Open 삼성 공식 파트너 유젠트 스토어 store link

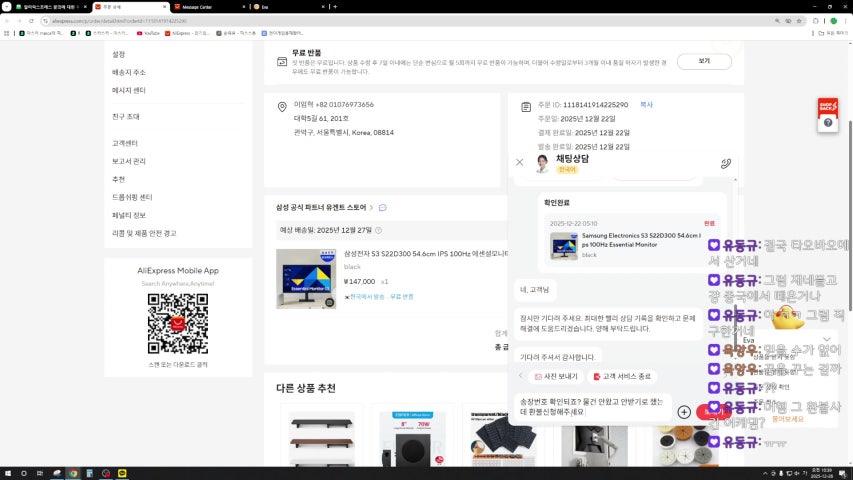point(321,207)
